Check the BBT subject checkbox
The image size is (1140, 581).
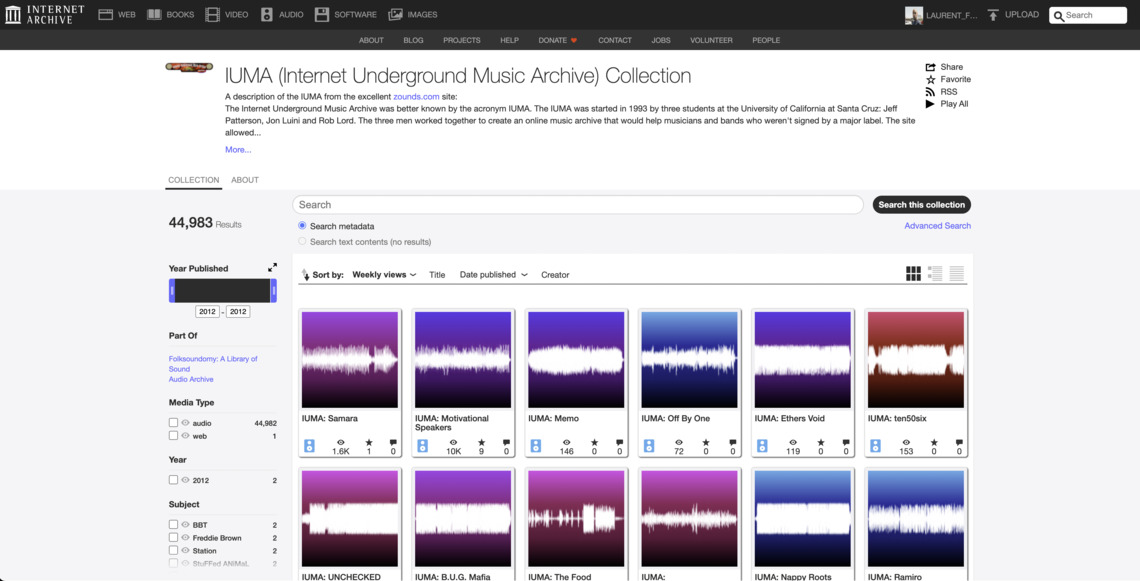(x=173, y=524)
